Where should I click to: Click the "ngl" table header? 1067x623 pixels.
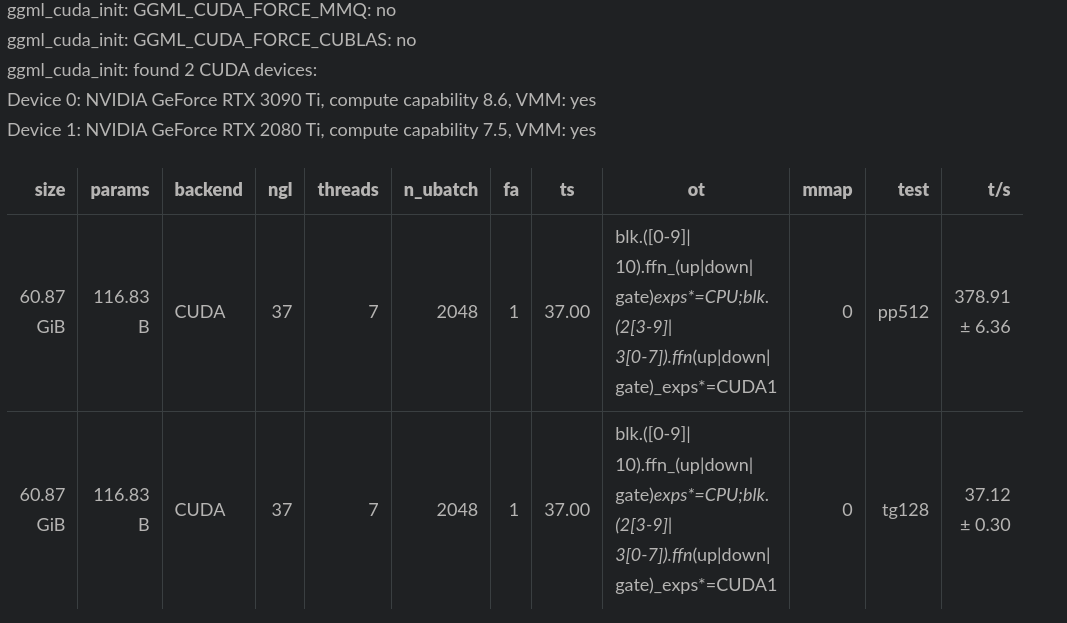[280, 189]
